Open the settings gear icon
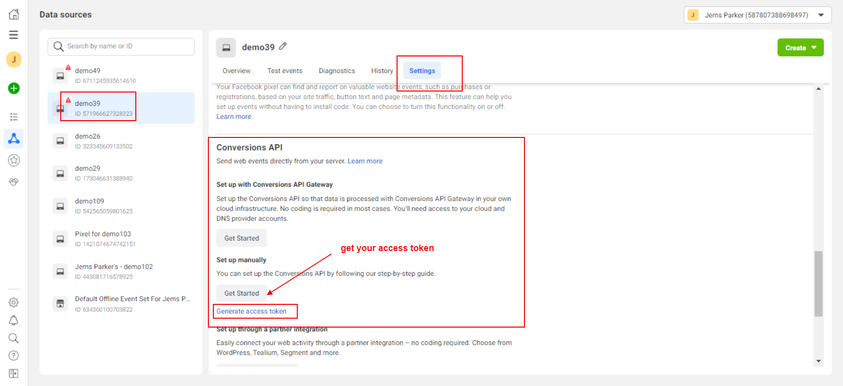 click(14, 303)
